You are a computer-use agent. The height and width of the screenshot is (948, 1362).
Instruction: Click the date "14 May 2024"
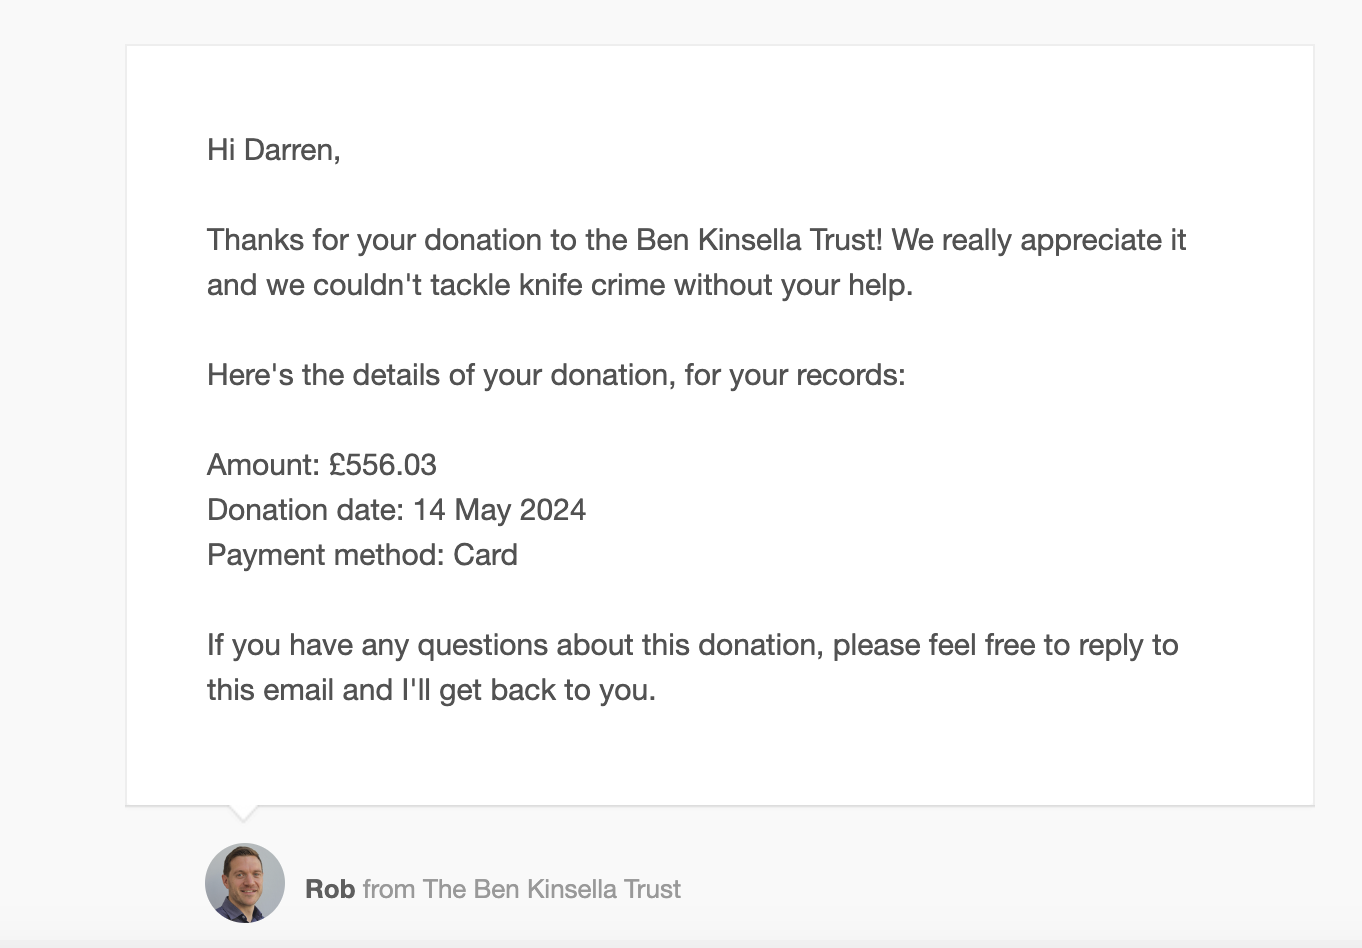click(499, 510)
